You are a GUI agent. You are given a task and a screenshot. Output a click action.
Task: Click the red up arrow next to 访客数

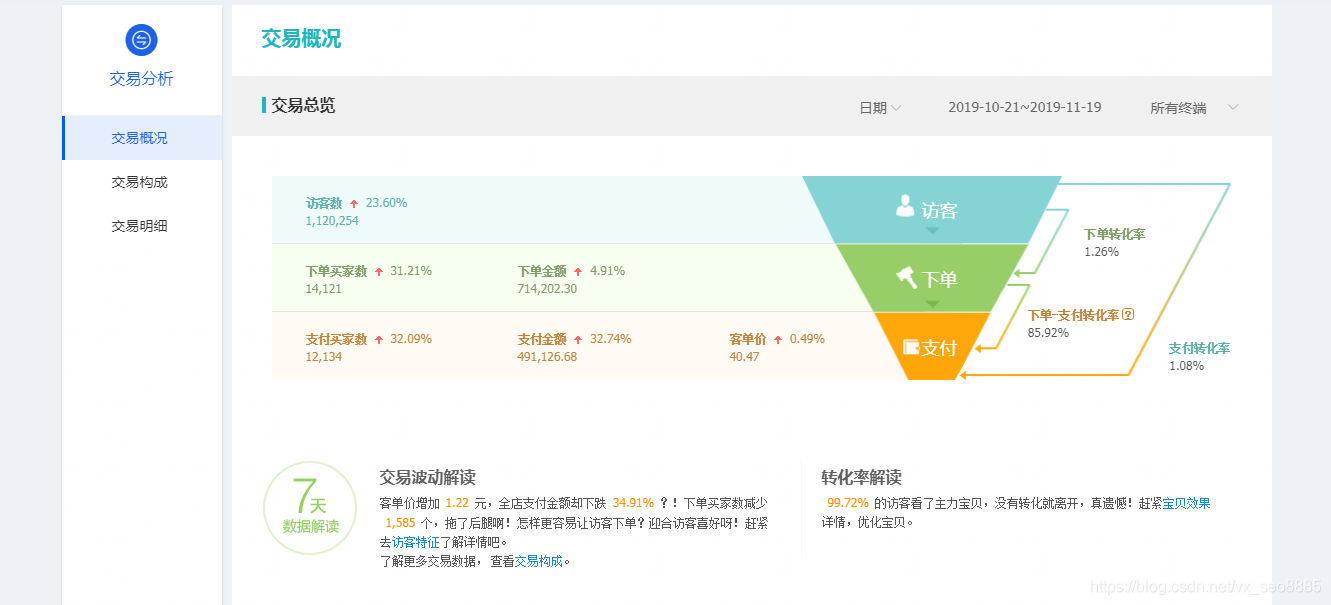click(354, 204)
